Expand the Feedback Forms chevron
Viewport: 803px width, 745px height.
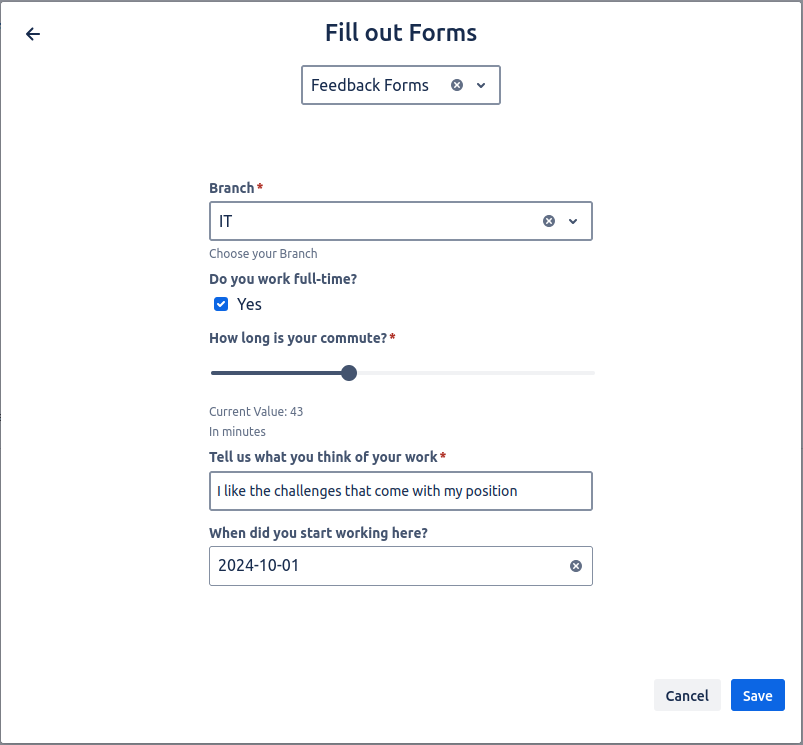point(481,85)
